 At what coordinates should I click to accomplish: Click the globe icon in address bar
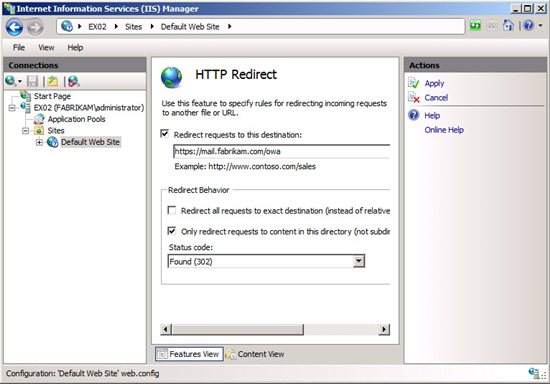tap(67, 26)
